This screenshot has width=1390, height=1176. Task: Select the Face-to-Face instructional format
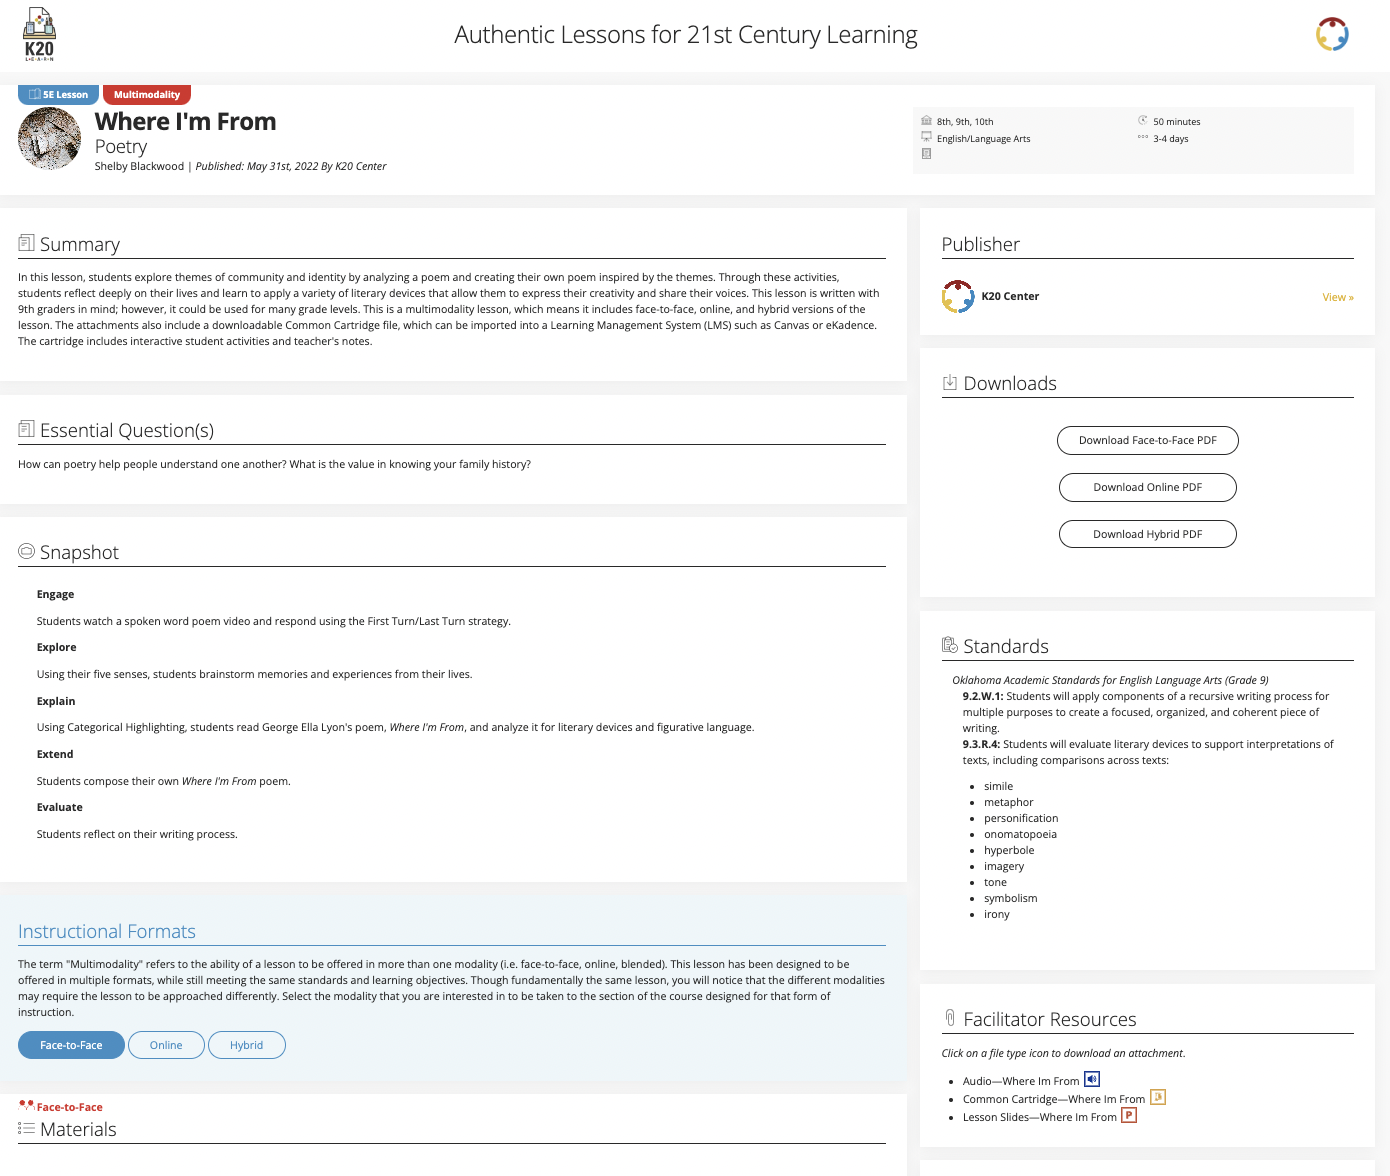coord(71,1045)
